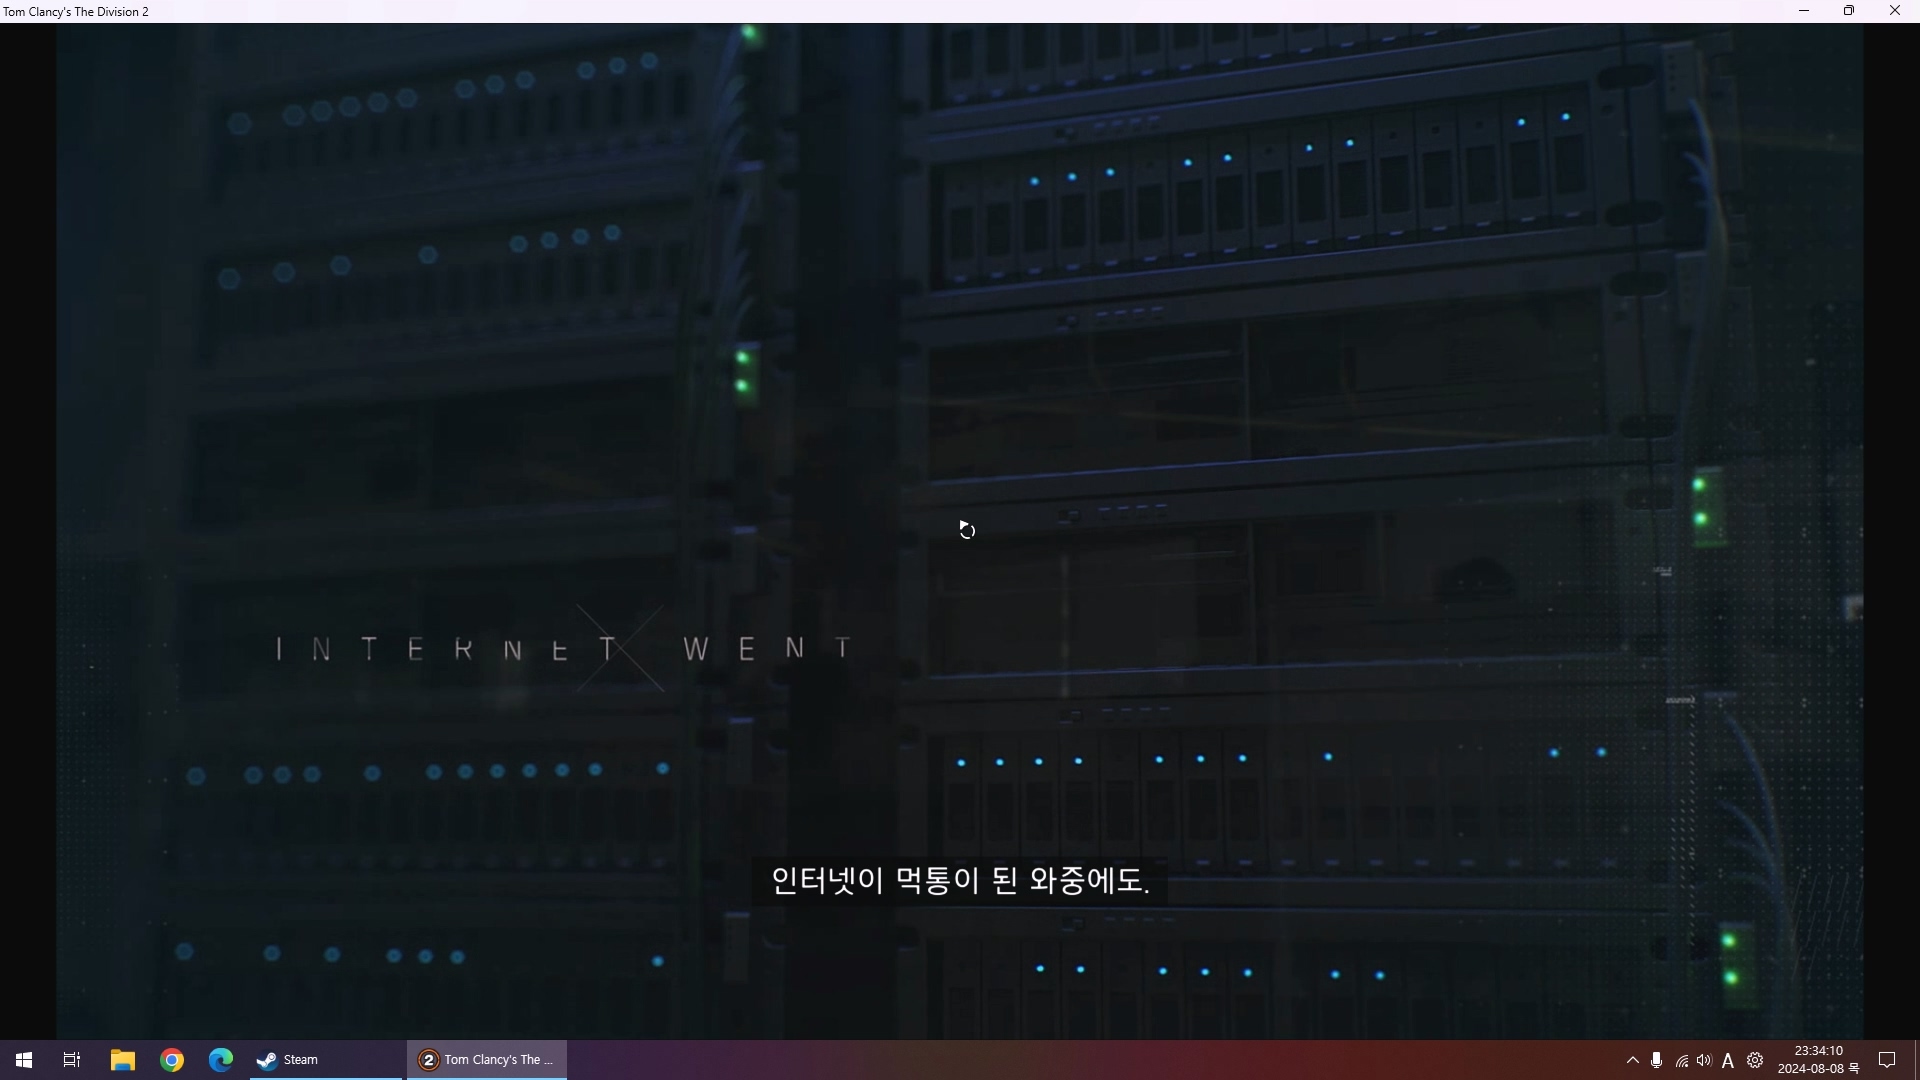Switch to the Steam taskbar window

point(325,1060)
